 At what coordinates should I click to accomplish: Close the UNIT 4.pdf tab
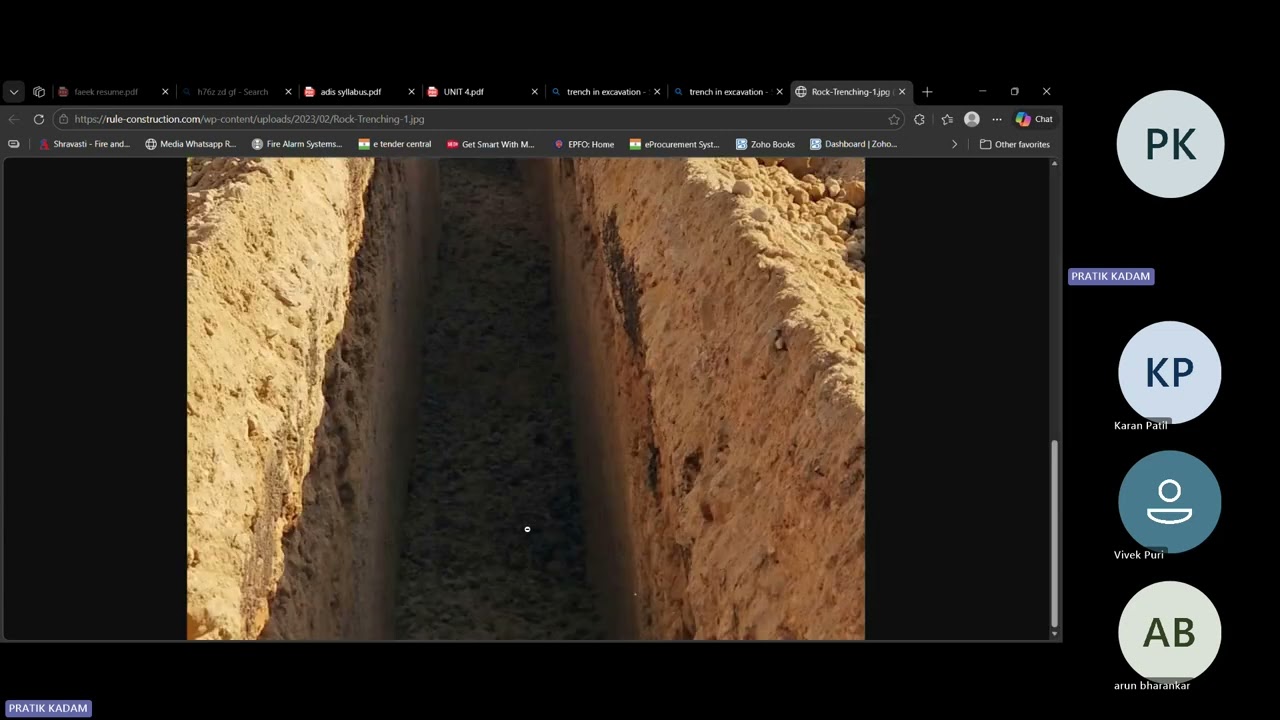[x=534, y=92]
